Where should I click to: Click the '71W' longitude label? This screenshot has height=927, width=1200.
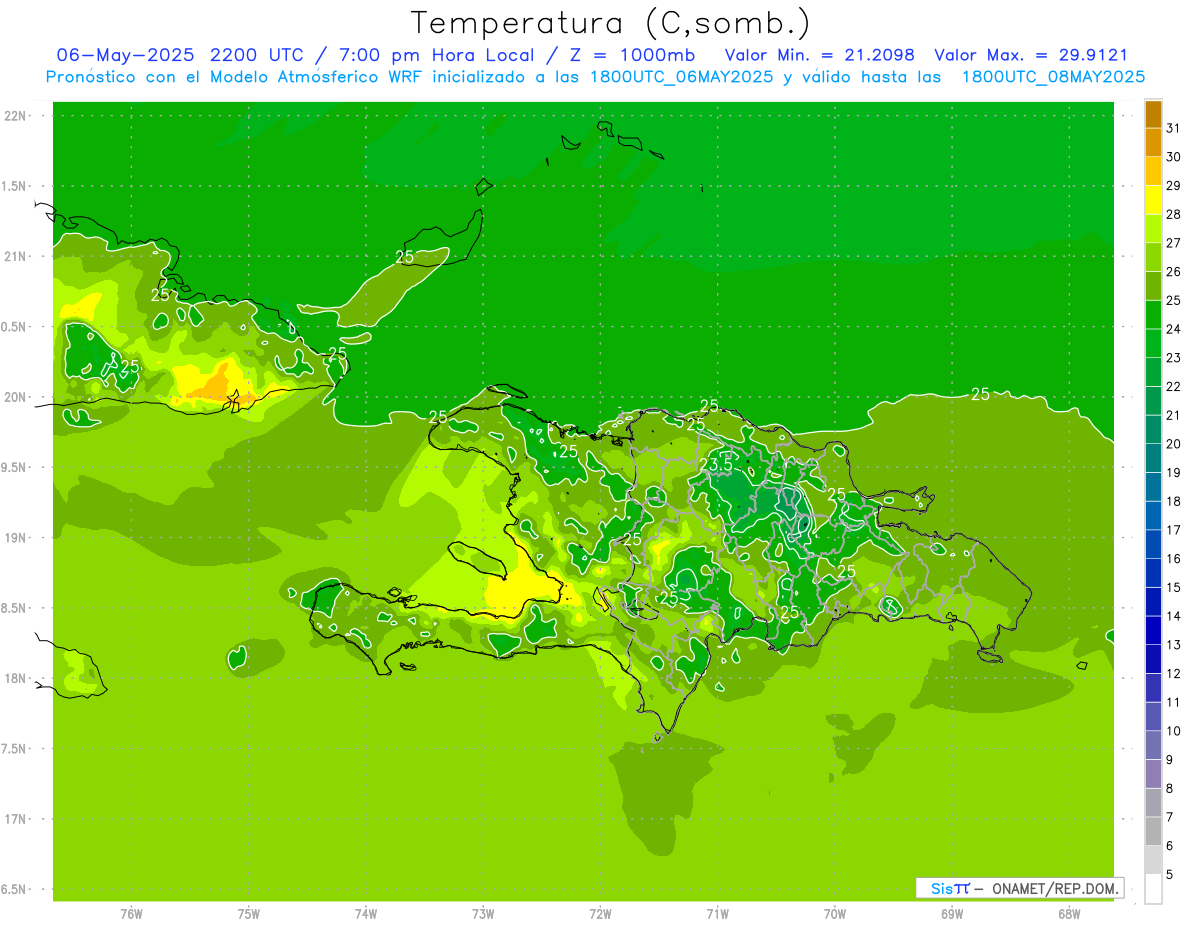coord(717,914)
